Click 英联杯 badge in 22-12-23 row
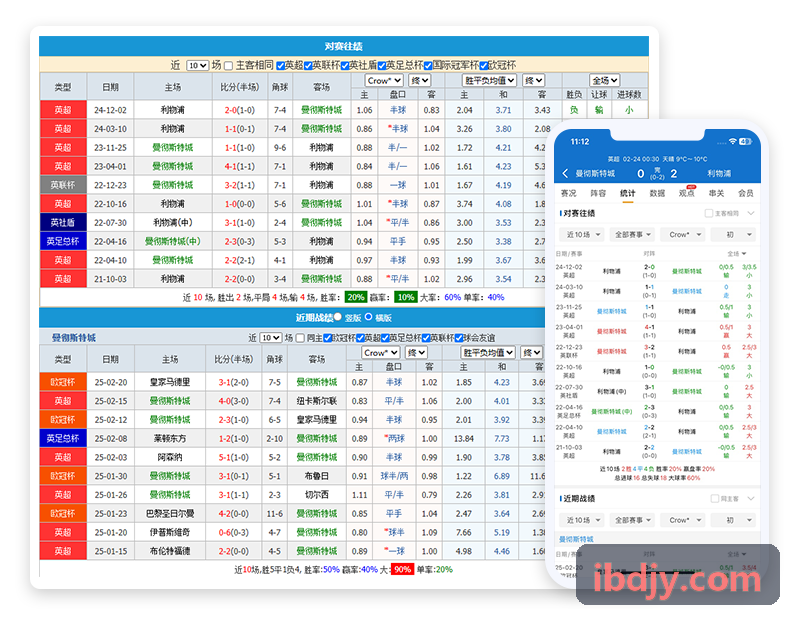The width and height of the screenshot is (800, 625). pos(63,185)
